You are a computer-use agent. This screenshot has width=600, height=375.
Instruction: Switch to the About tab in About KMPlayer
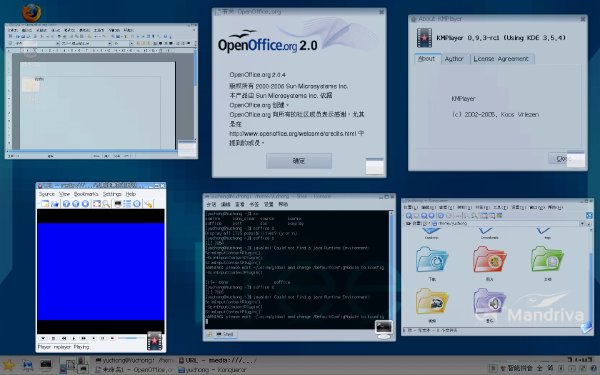coord(426,59)
